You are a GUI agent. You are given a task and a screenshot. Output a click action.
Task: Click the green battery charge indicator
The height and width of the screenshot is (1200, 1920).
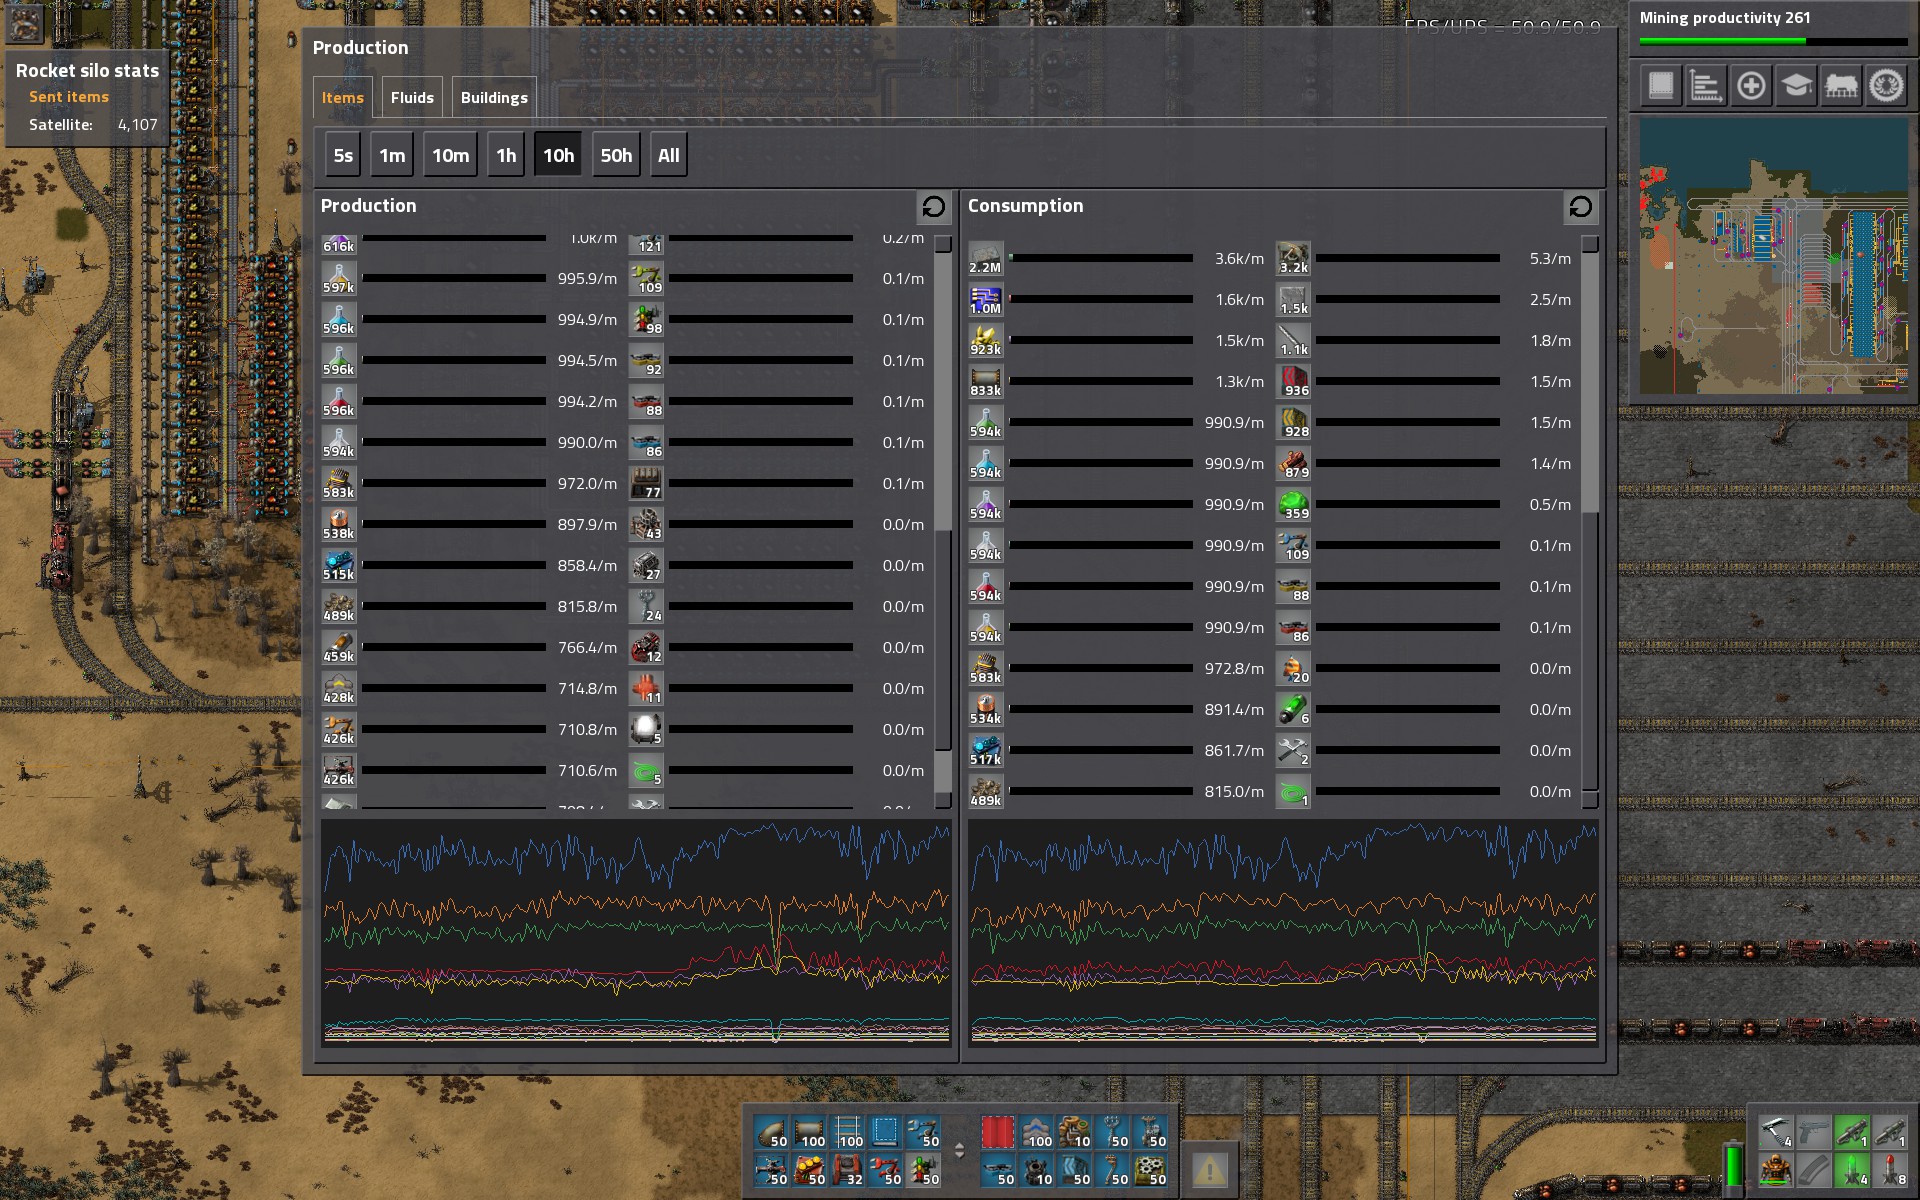[x=1734, y=1166]
